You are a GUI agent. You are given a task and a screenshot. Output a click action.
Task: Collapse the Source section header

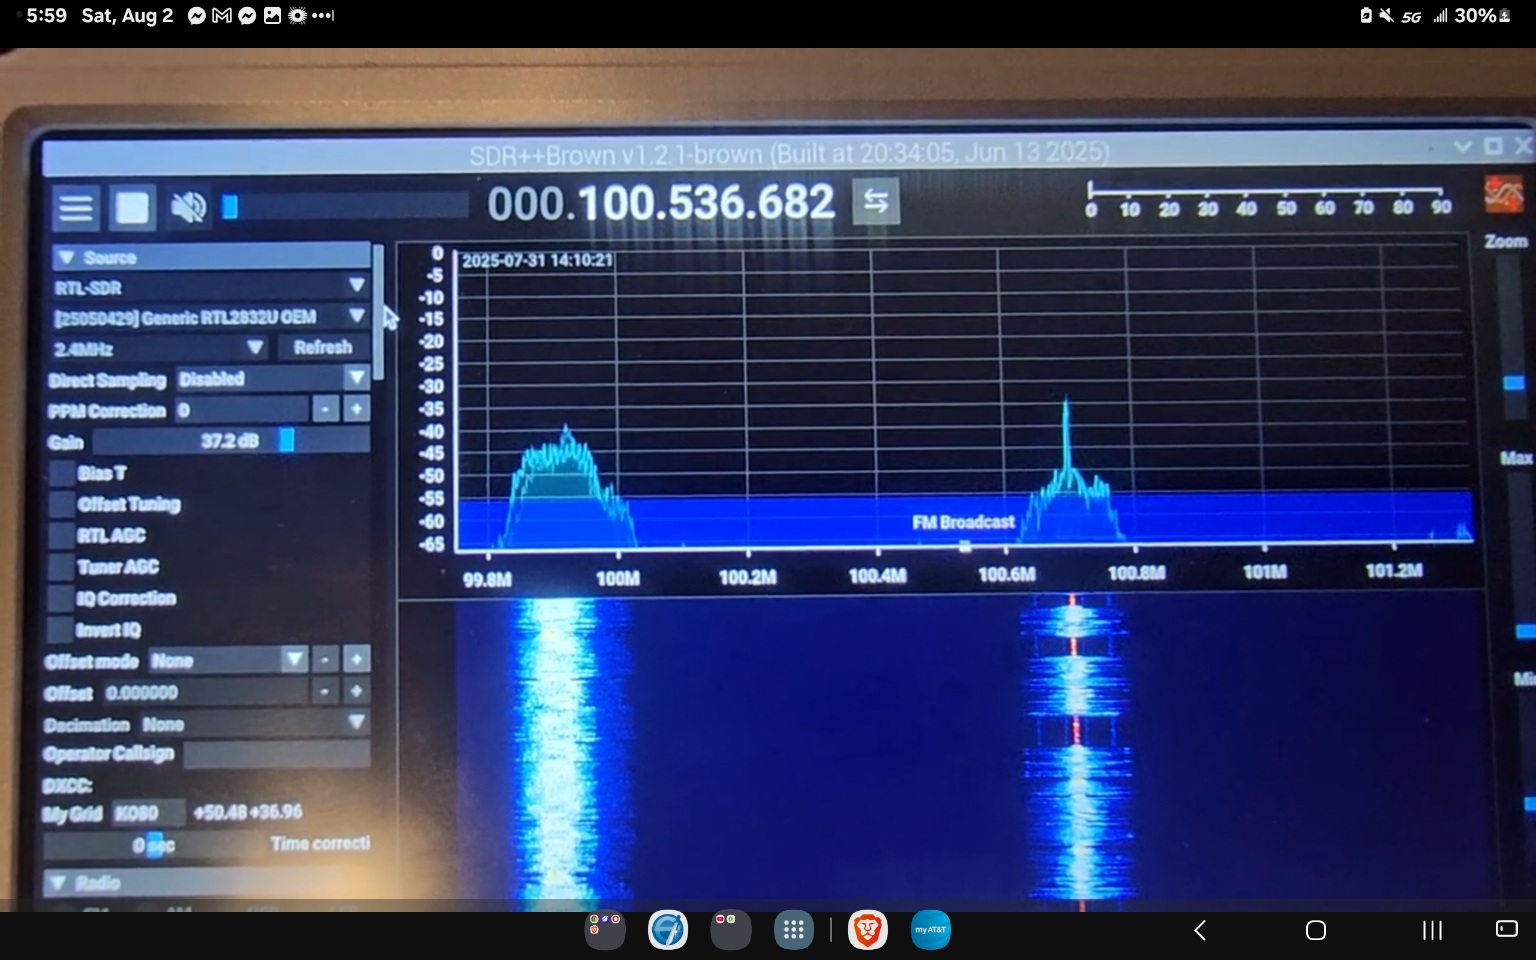tap(211, 257)
